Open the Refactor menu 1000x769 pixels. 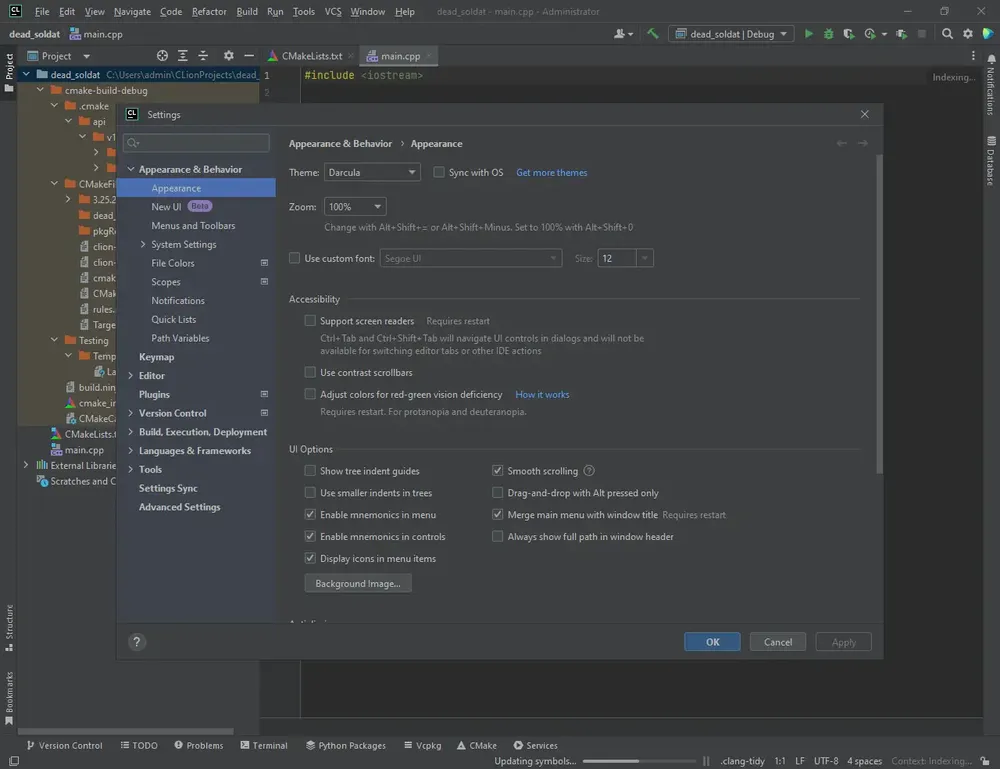209,12
